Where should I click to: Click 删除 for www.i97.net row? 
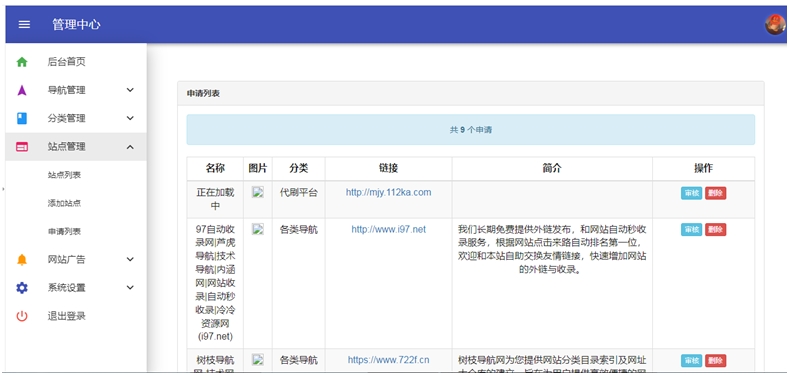pyautogui.click(x=716, y=230)
